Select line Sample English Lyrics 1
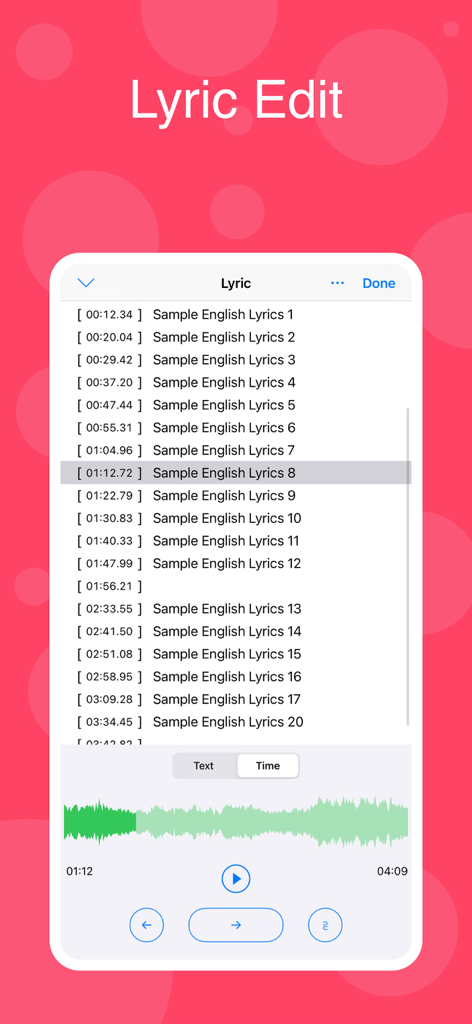 223,315
